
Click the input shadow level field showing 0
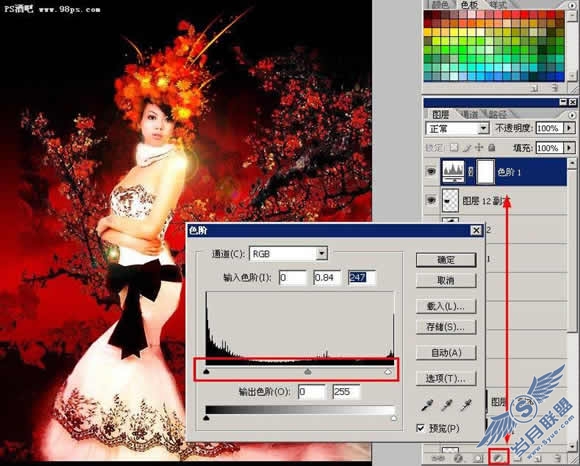(293, 277)
